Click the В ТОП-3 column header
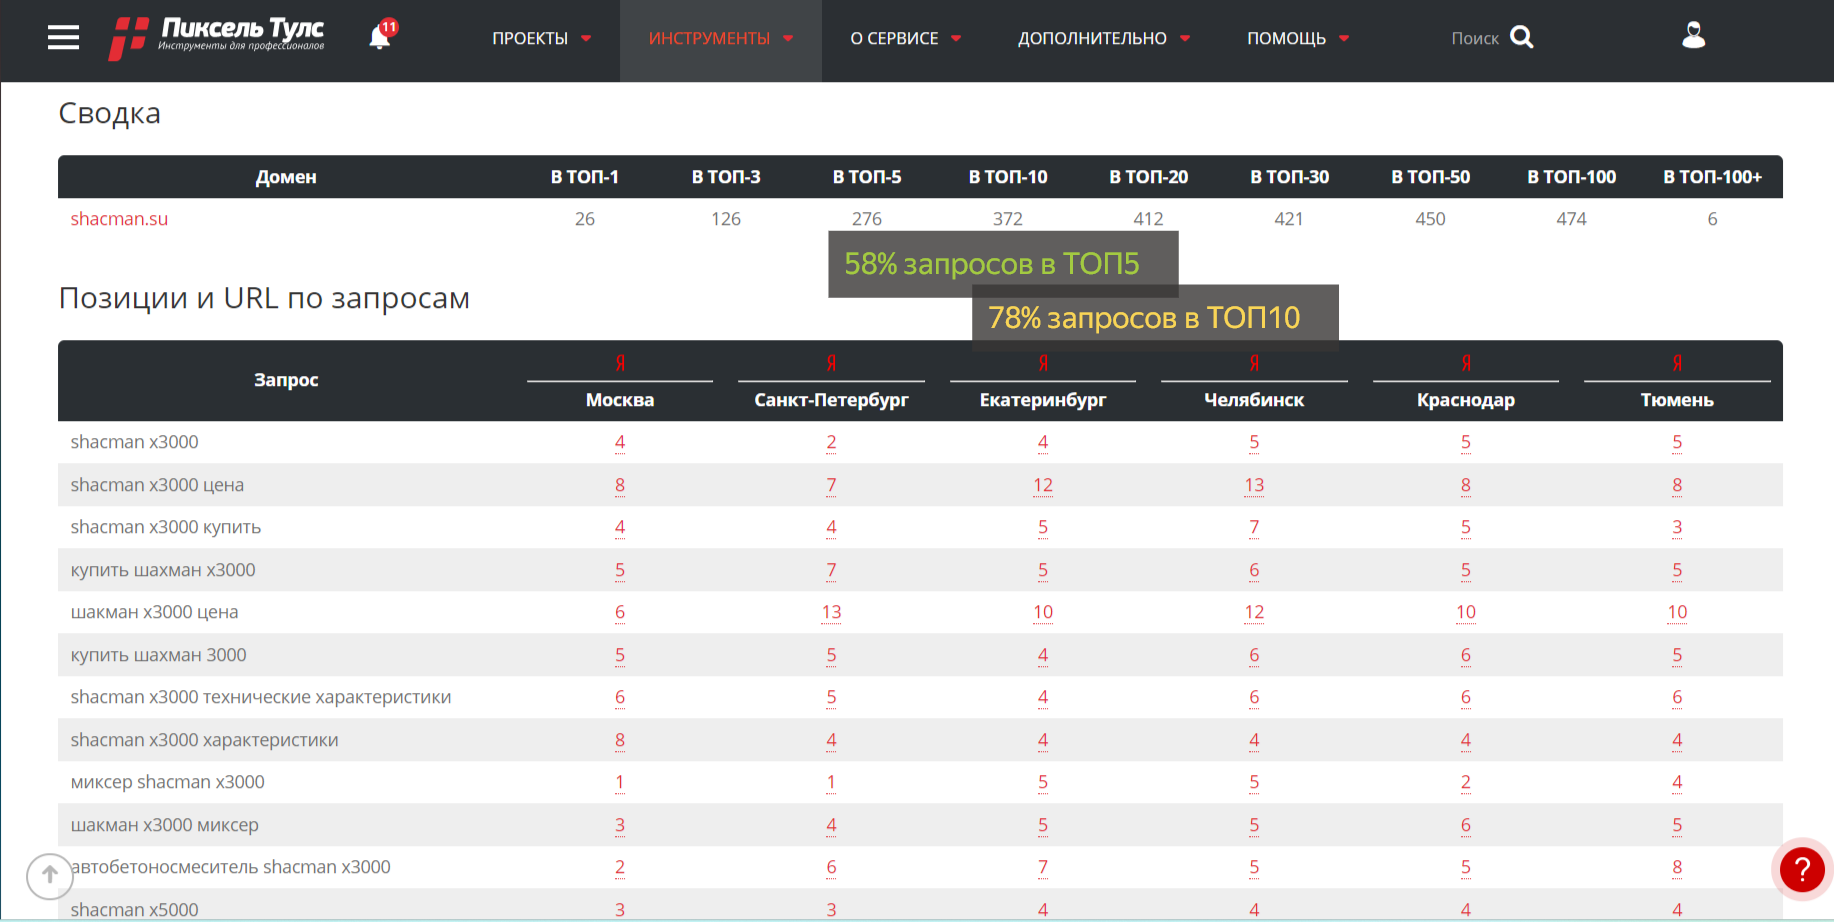Screen dimensions: 1834x922 [x=726, y=177]
